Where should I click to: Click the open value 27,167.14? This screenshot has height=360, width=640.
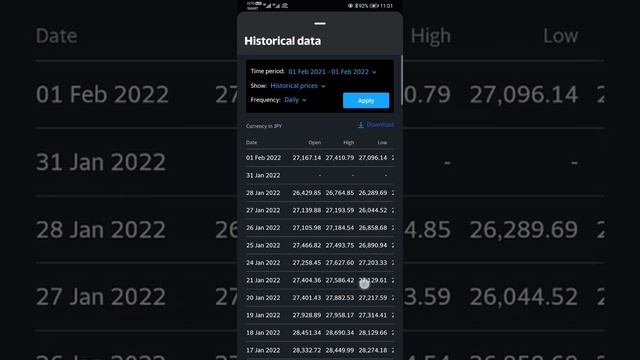click(307, 158)
